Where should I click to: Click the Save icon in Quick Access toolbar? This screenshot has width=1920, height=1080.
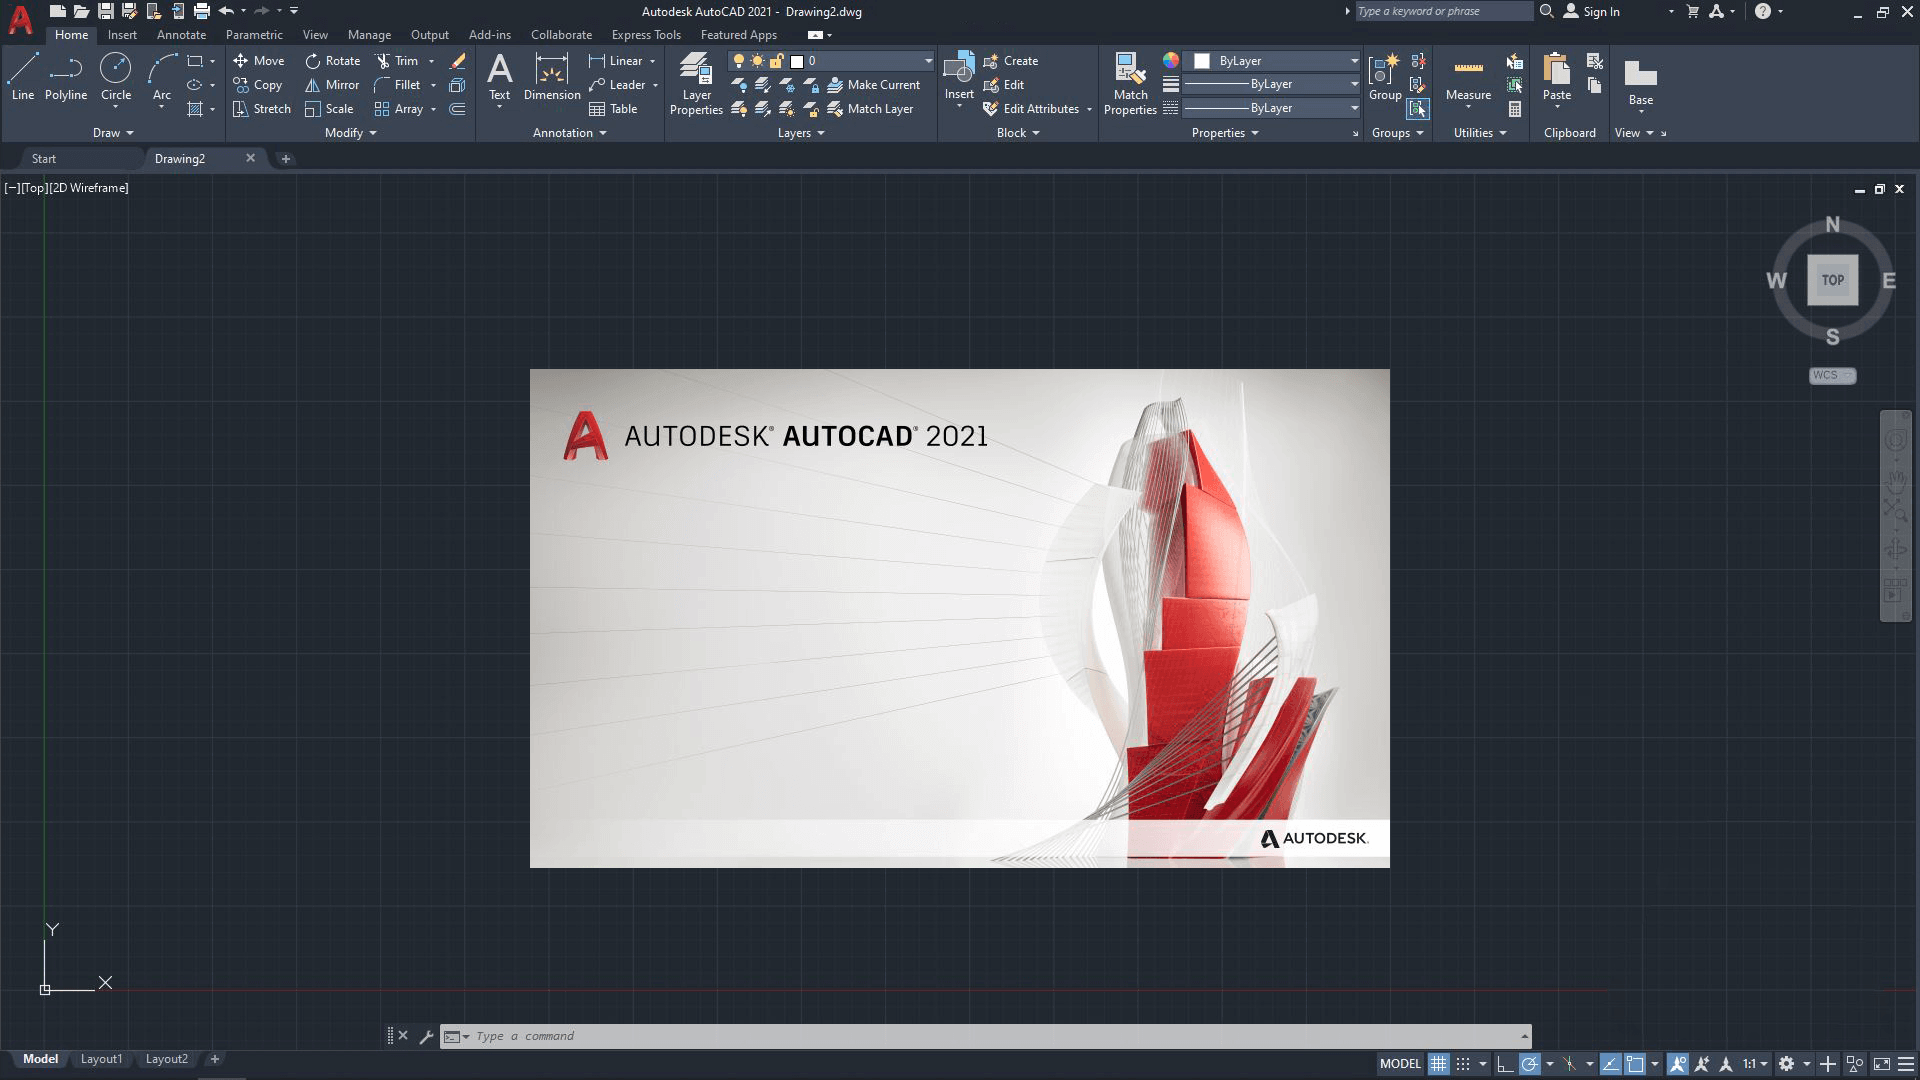click(105, 12)
